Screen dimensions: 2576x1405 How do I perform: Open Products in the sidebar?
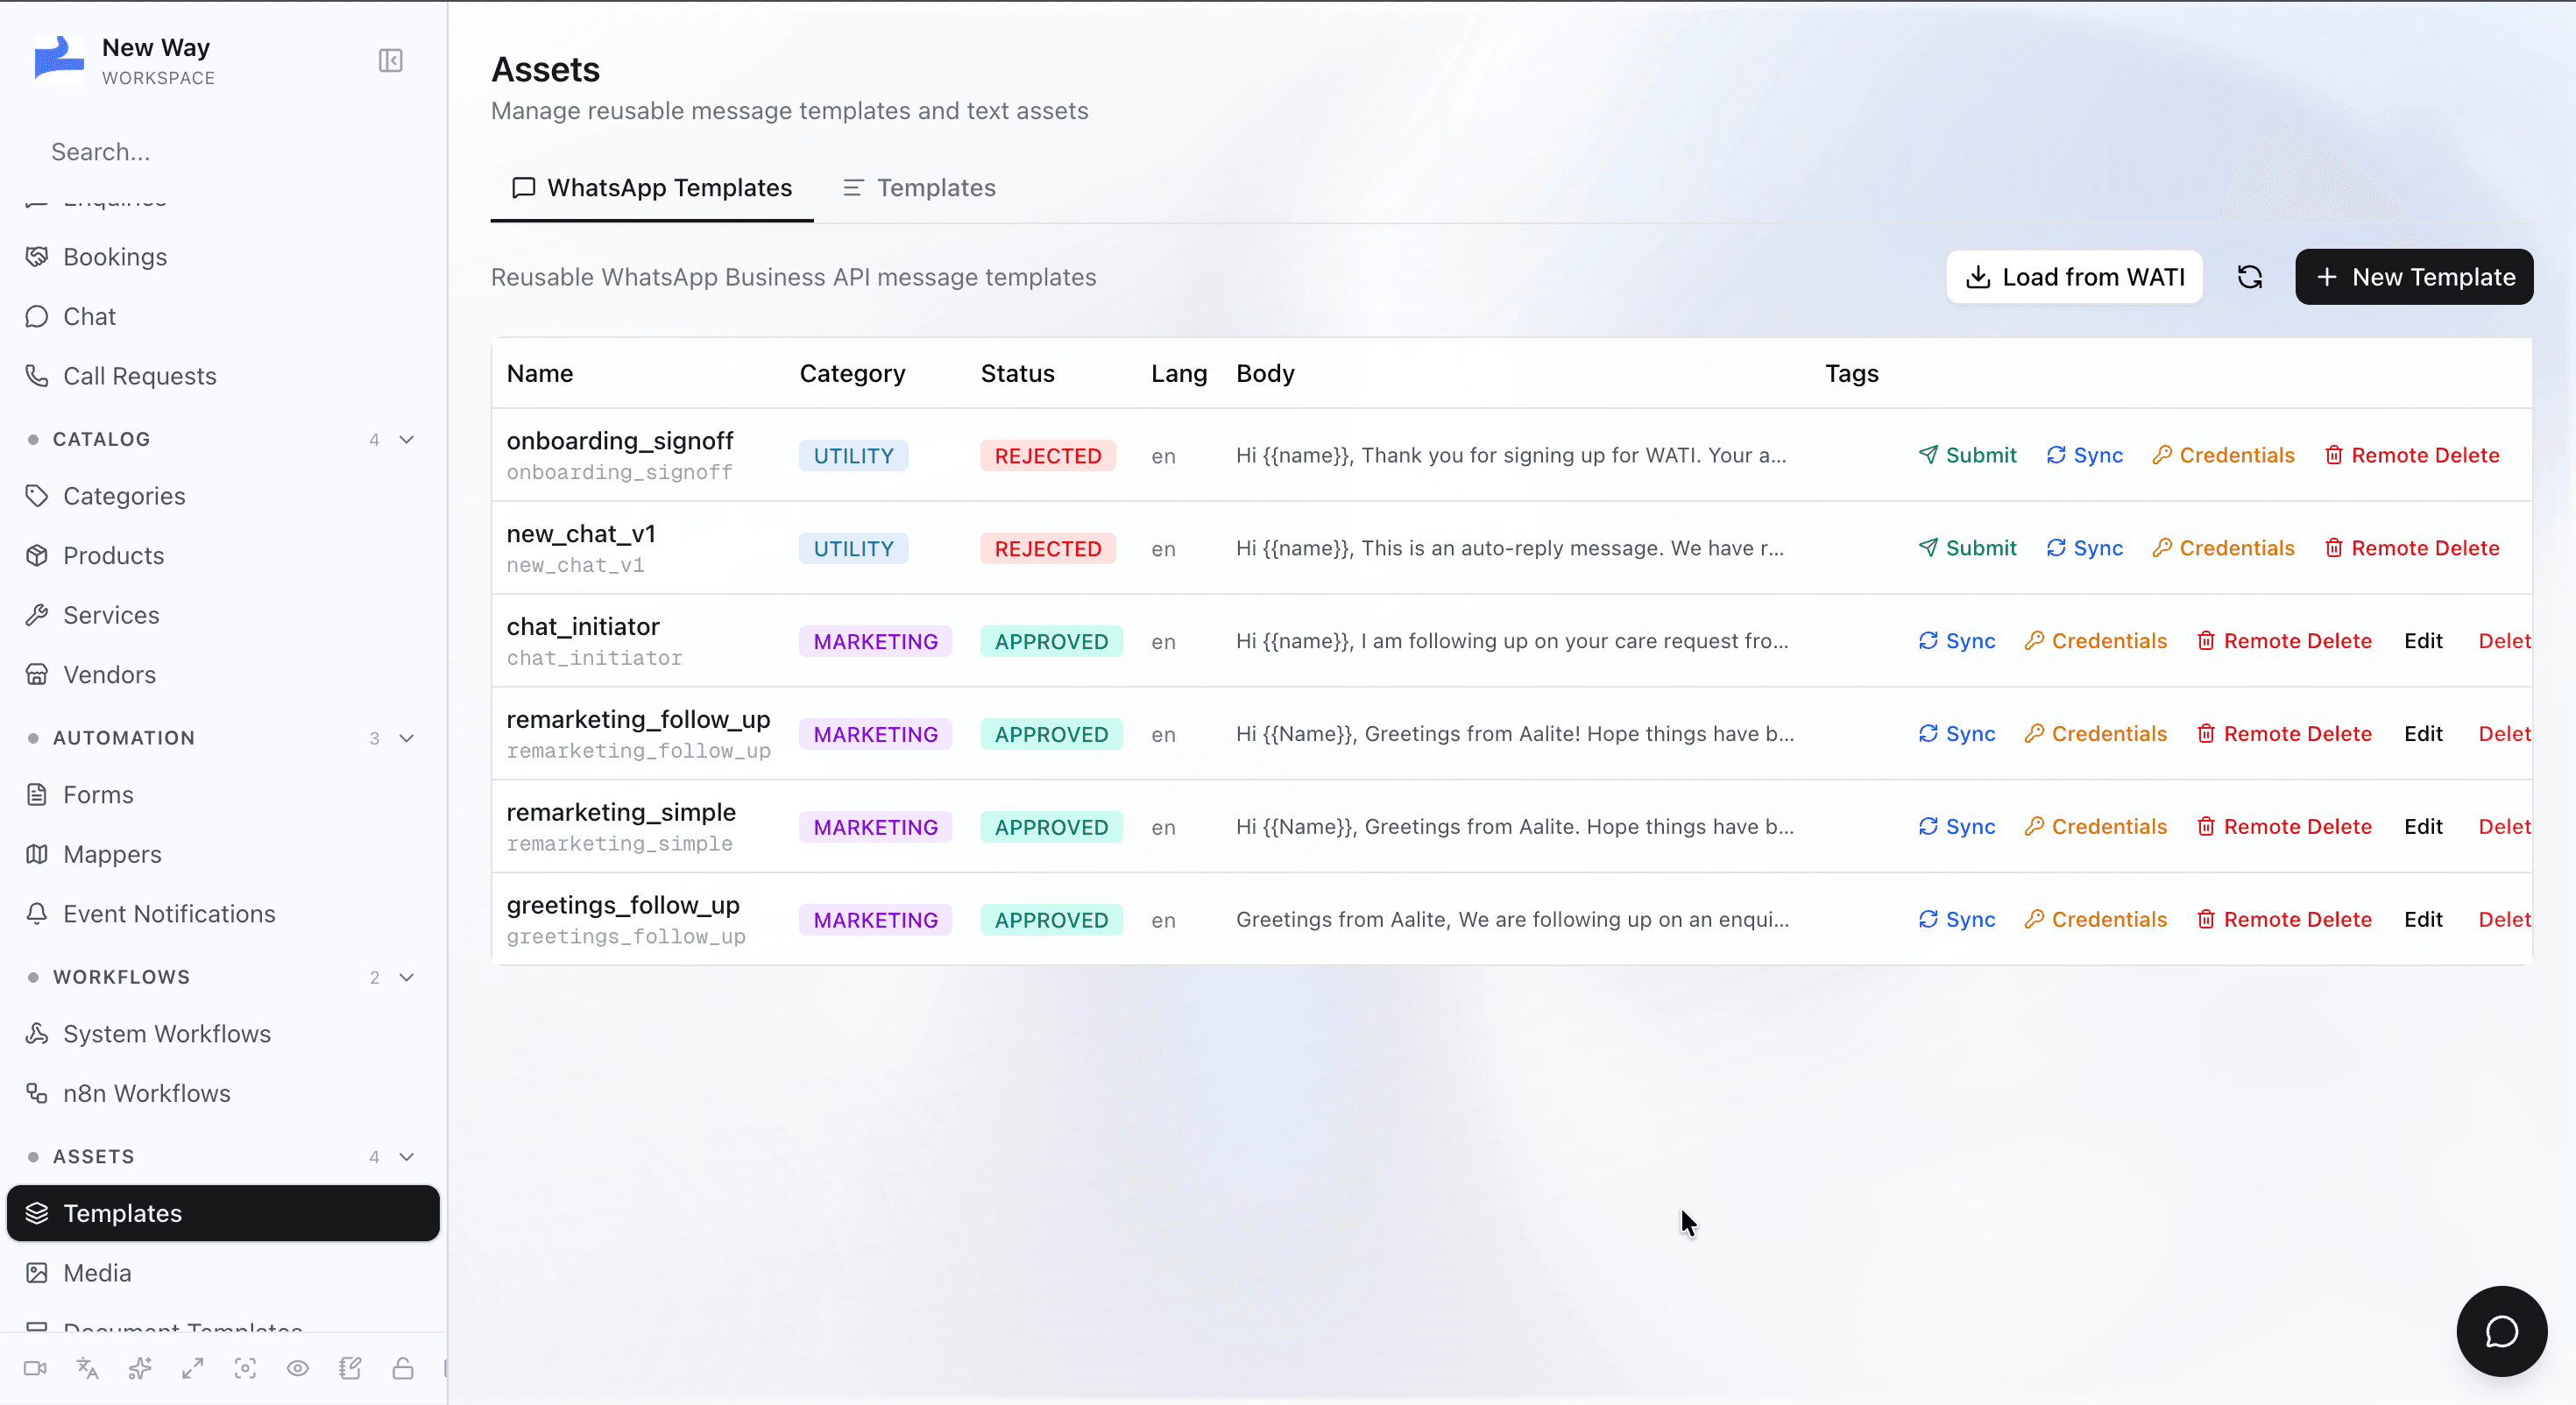[x=223, y=556]
